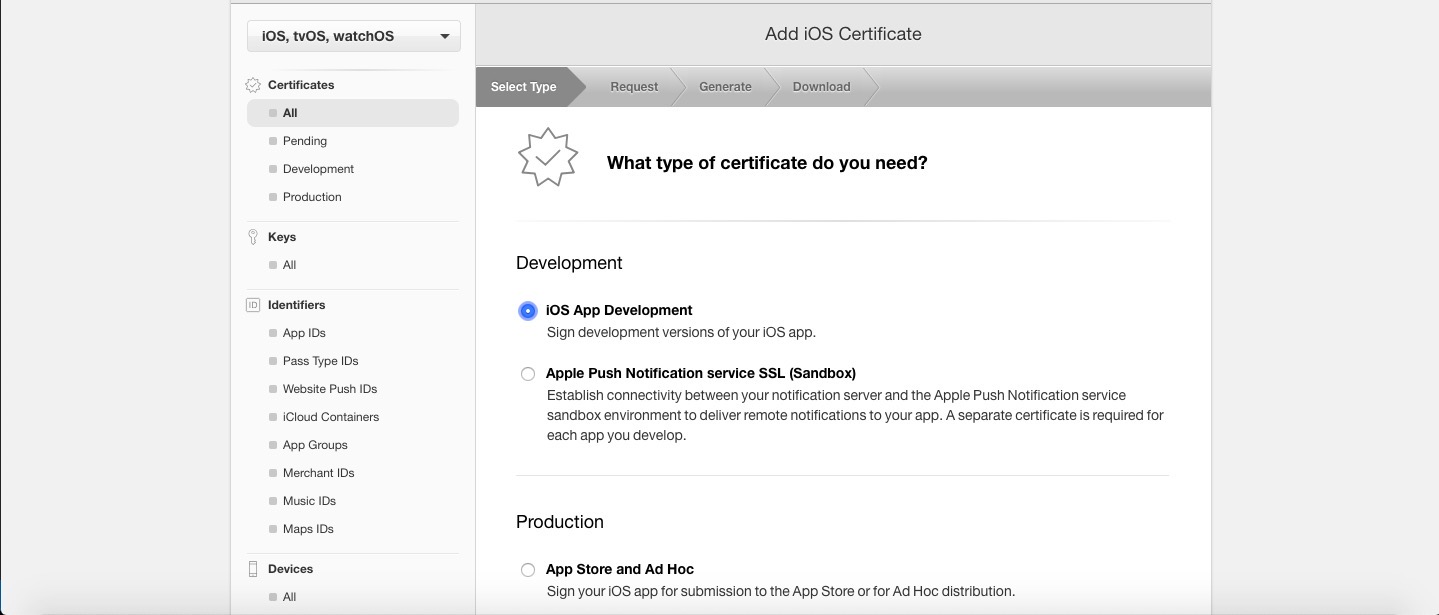Image resolution: width=1439 pixels, height=615 pixels.
Task: Open App Groups
Action: click(315, 445)
